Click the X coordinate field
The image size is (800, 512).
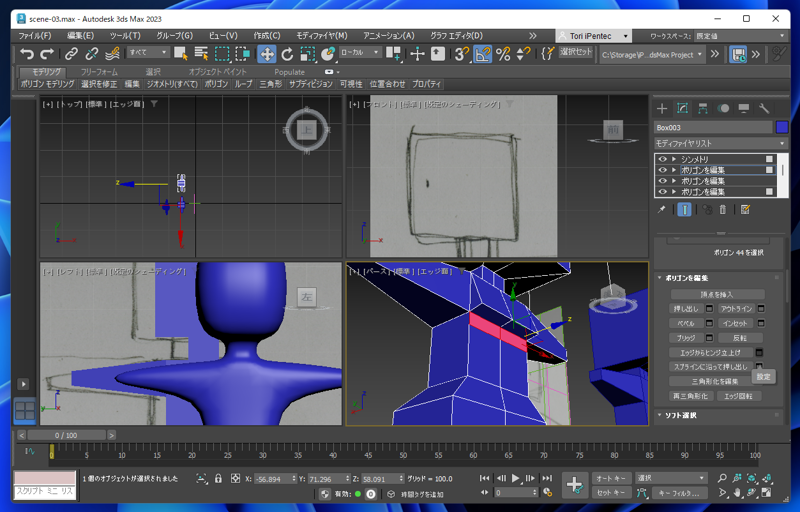(274, 479)
